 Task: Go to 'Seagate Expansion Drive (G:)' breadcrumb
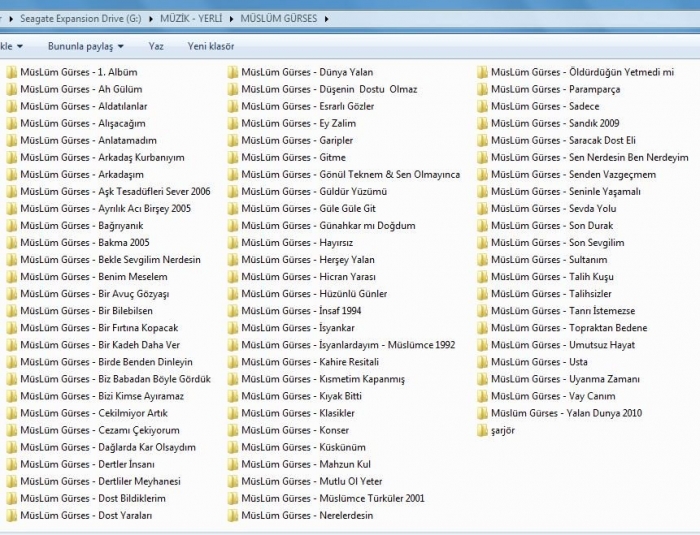(81, 19)
